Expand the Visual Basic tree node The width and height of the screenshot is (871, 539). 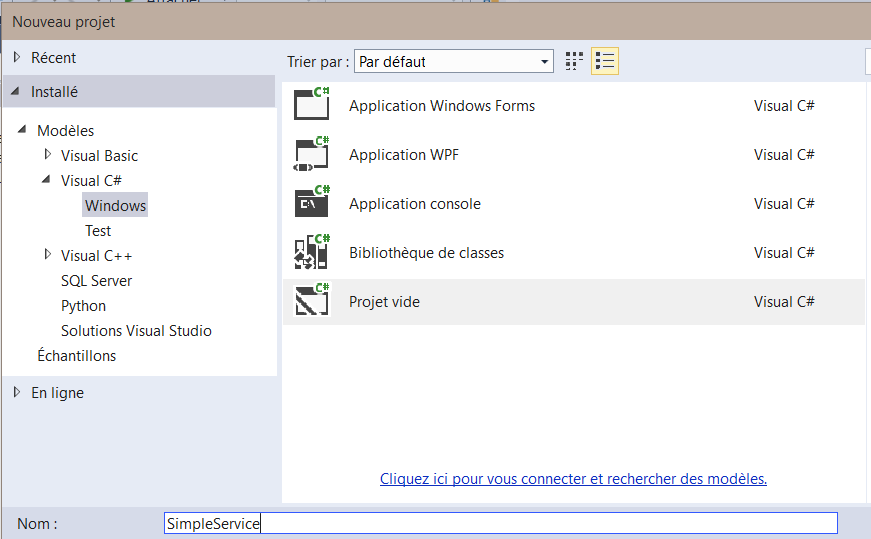[47, 155]
